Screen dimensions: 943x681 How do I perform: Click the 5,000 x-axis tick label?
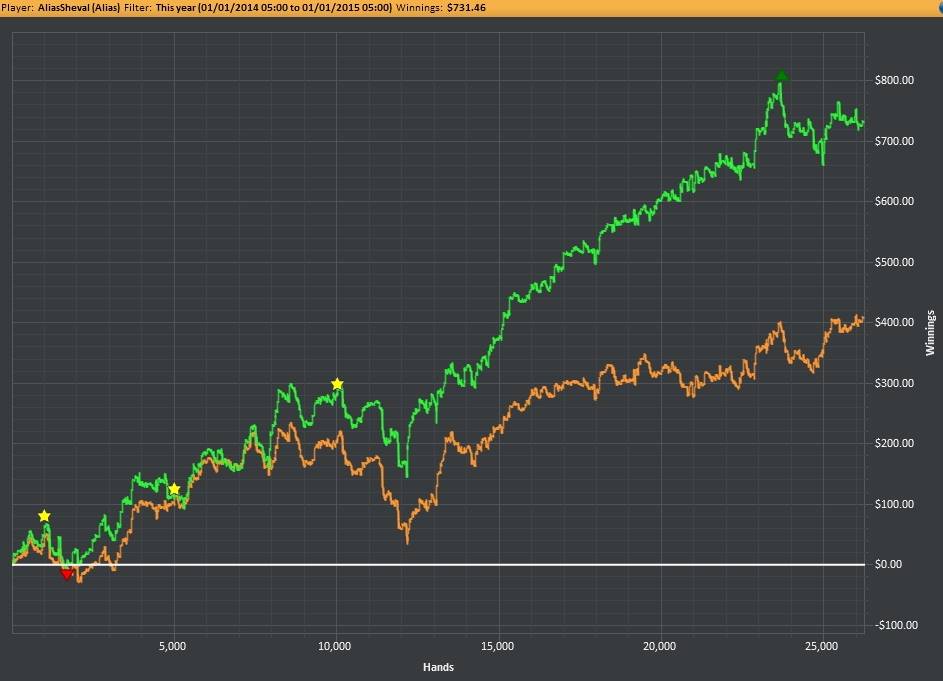(174, 647)
